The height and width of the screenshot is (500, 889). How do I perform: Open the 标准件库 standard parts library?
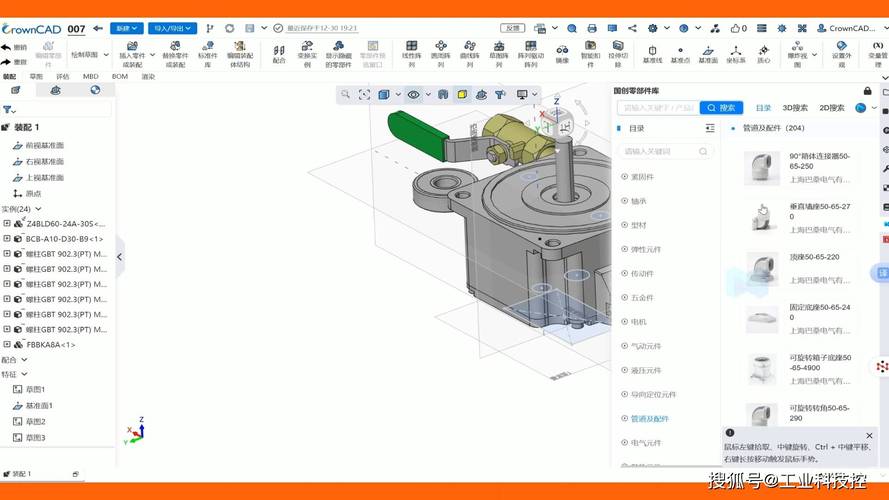[208, 54]
